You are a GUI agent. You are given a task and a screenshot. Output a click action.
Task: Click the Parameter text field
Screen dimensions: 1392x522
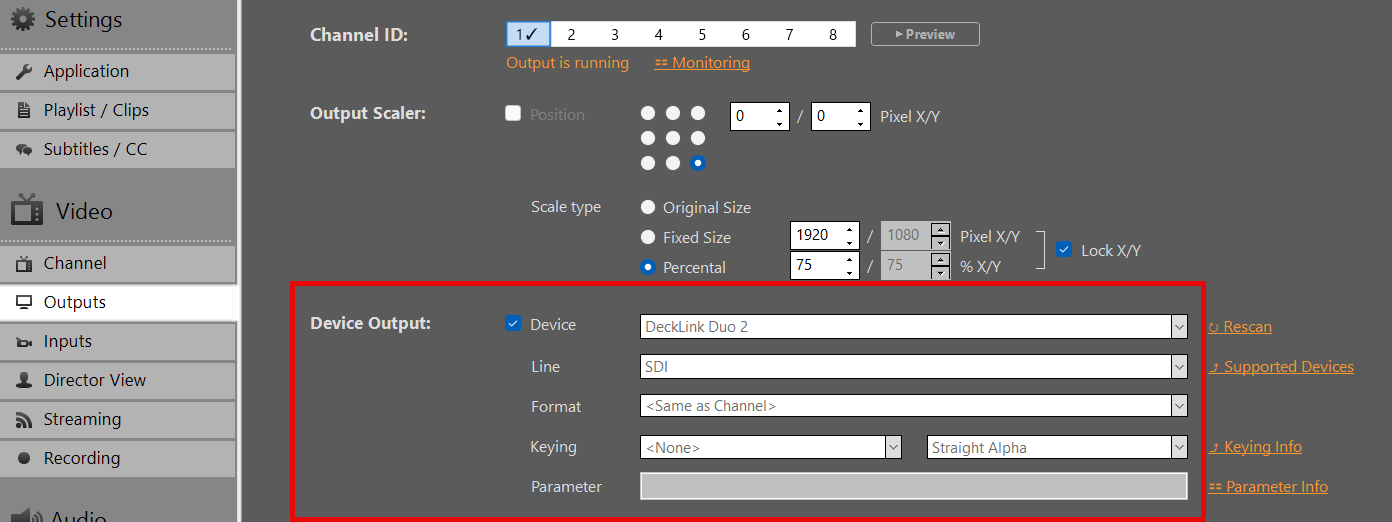(913, 487)
